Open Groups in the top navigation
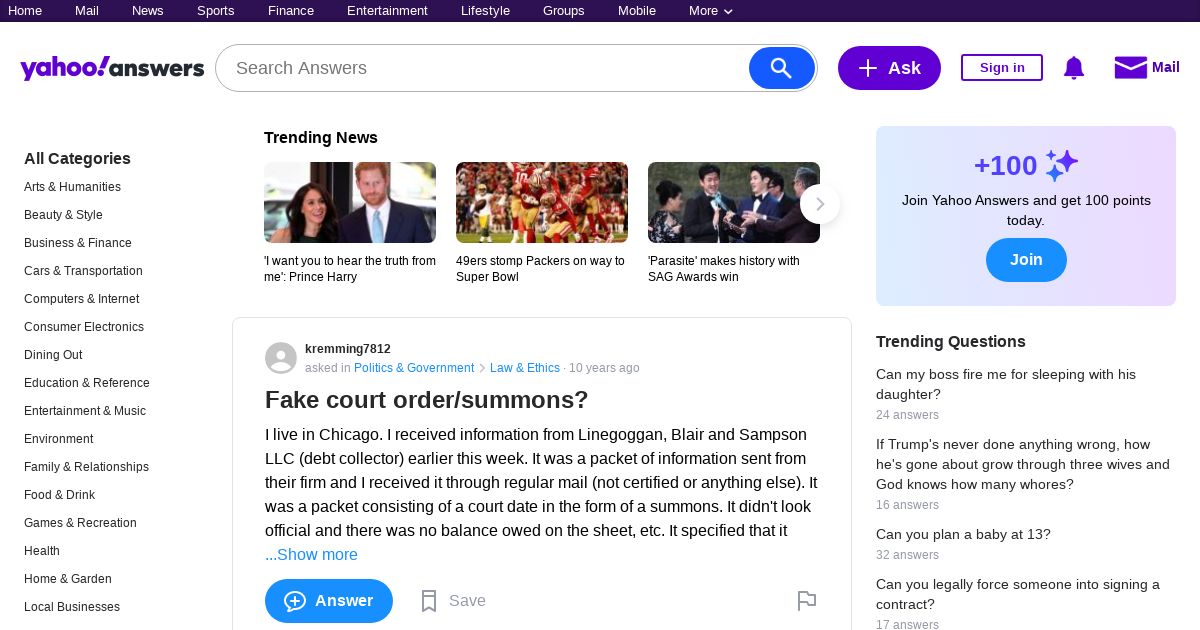 click(x=564, y=11)
